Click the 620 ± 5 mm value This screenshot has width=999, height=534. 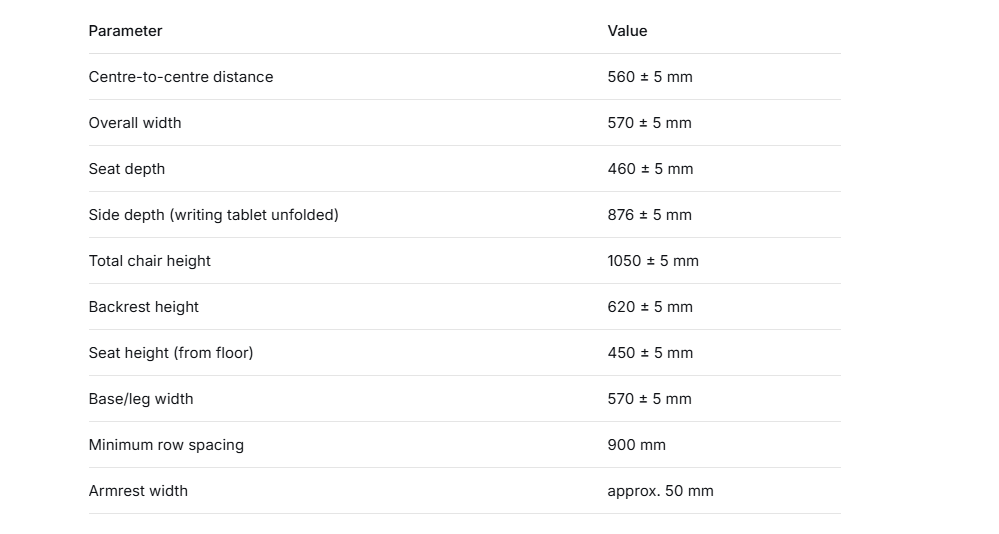[x=650, y=307]
